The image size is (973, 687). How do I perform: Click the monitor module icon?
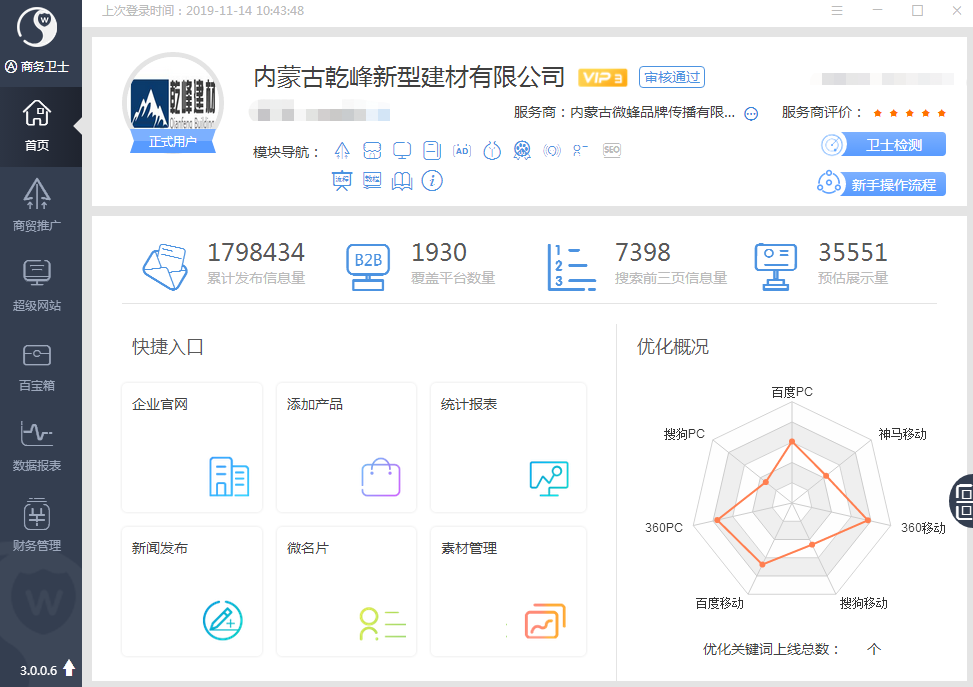pos(401,150)
